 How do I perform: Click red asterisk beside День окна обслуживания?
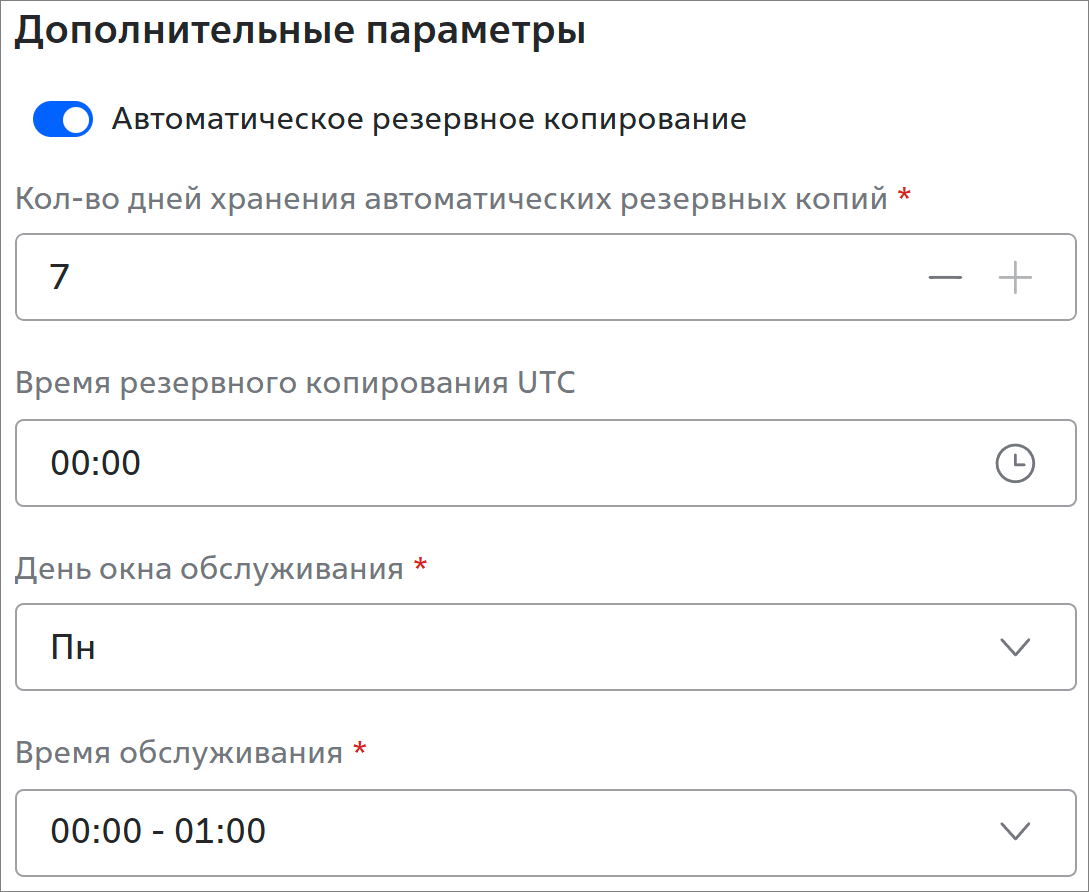[x=419, y=564]
